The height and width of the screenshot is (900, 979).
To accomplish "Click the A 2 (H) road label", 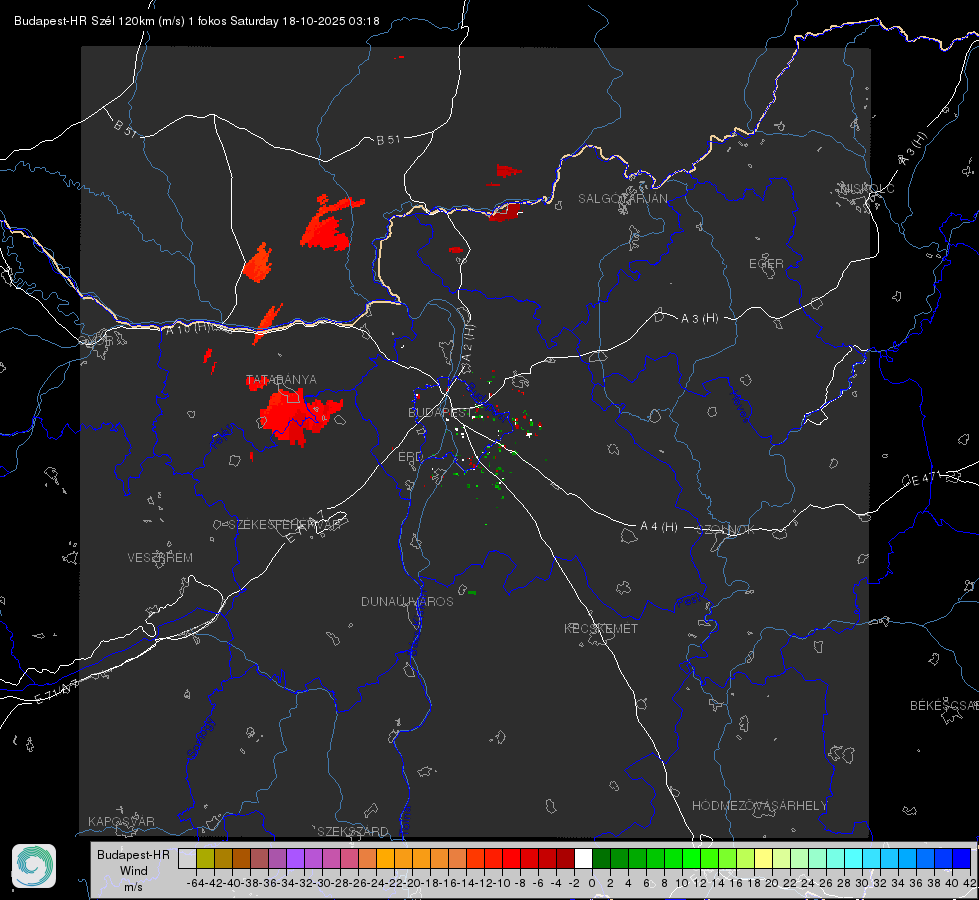I will point(468,344).
